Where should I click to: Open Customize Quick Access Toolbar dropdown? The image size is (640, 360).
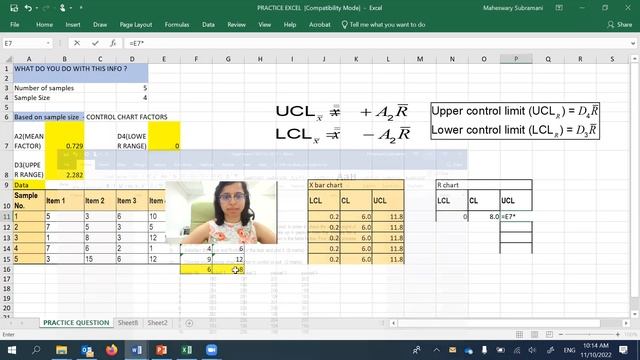pos(81,8)
